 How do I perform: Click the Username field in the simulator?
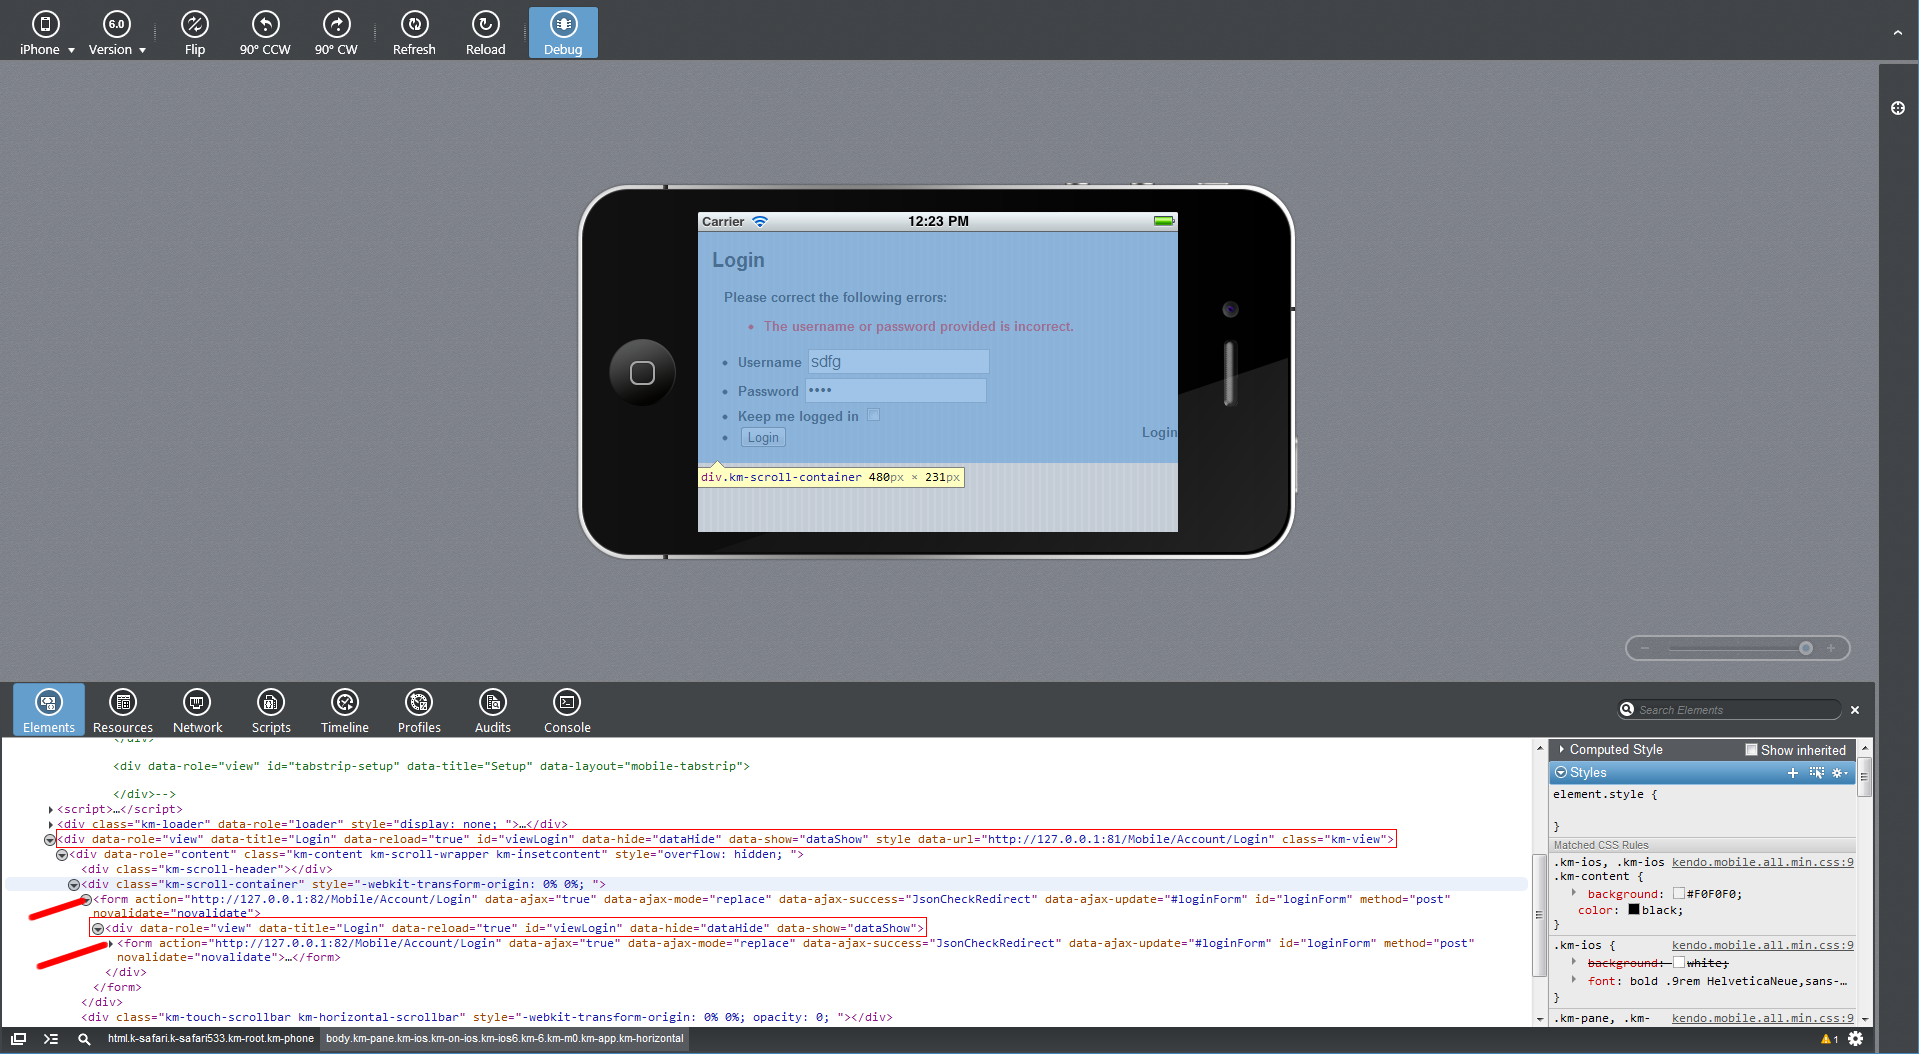[898, 362]
